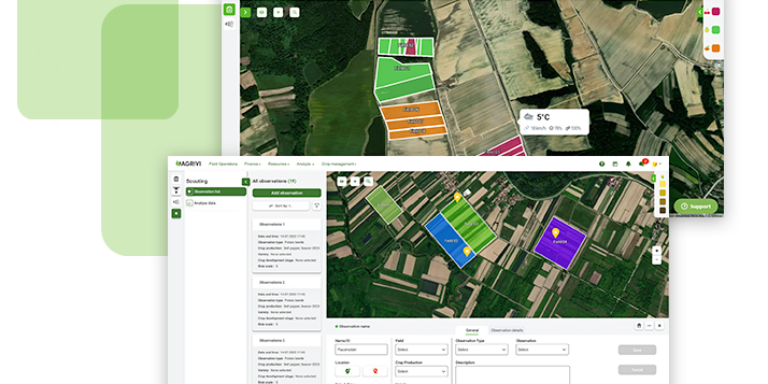Click the green Support button
This screenshot has width=768, height=384.
696,206
